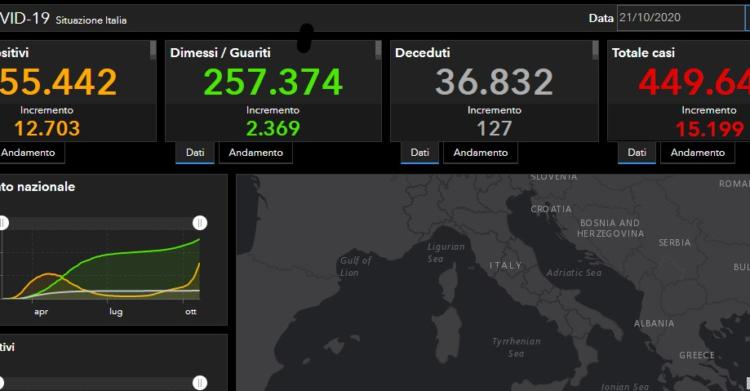Click the CROATIA label on the map
The image size is (750, 391).
[551, 209]
